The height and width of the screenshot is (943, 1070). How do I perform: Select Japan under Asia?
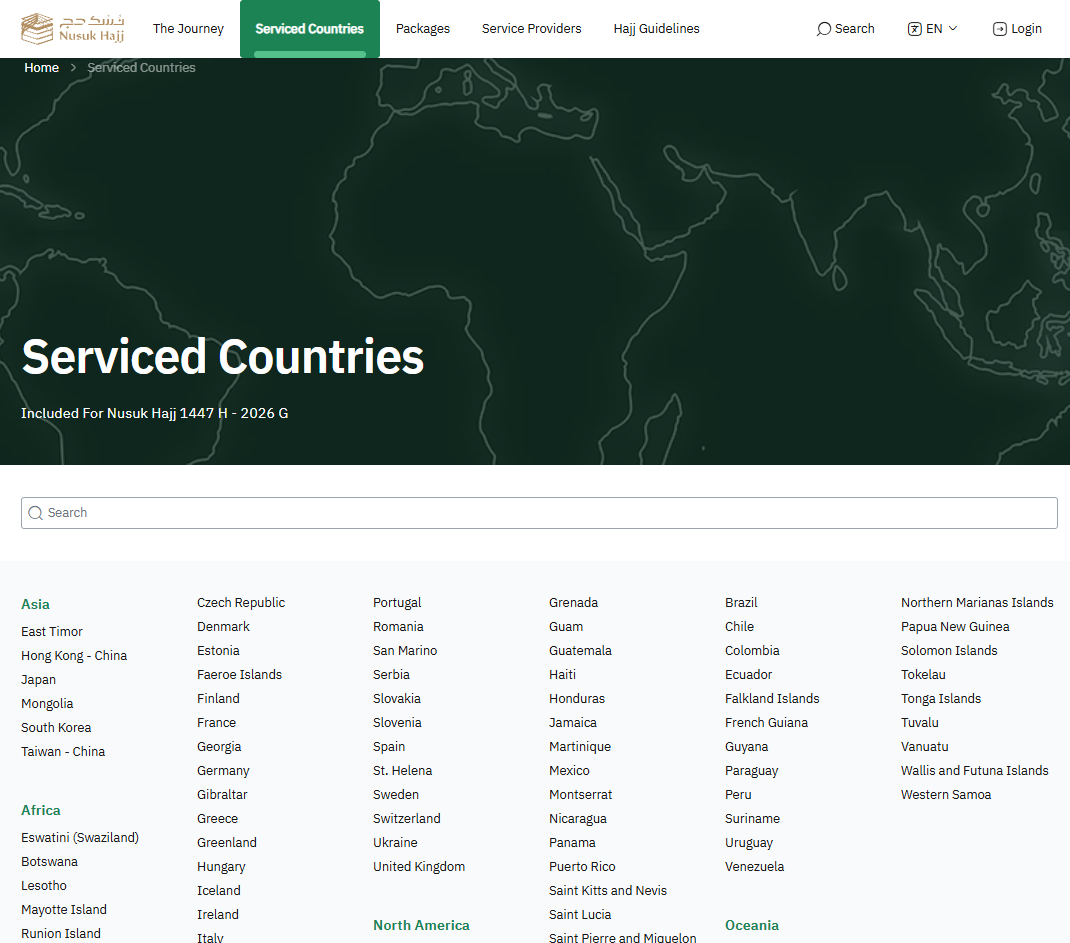[x=38, y=680]
